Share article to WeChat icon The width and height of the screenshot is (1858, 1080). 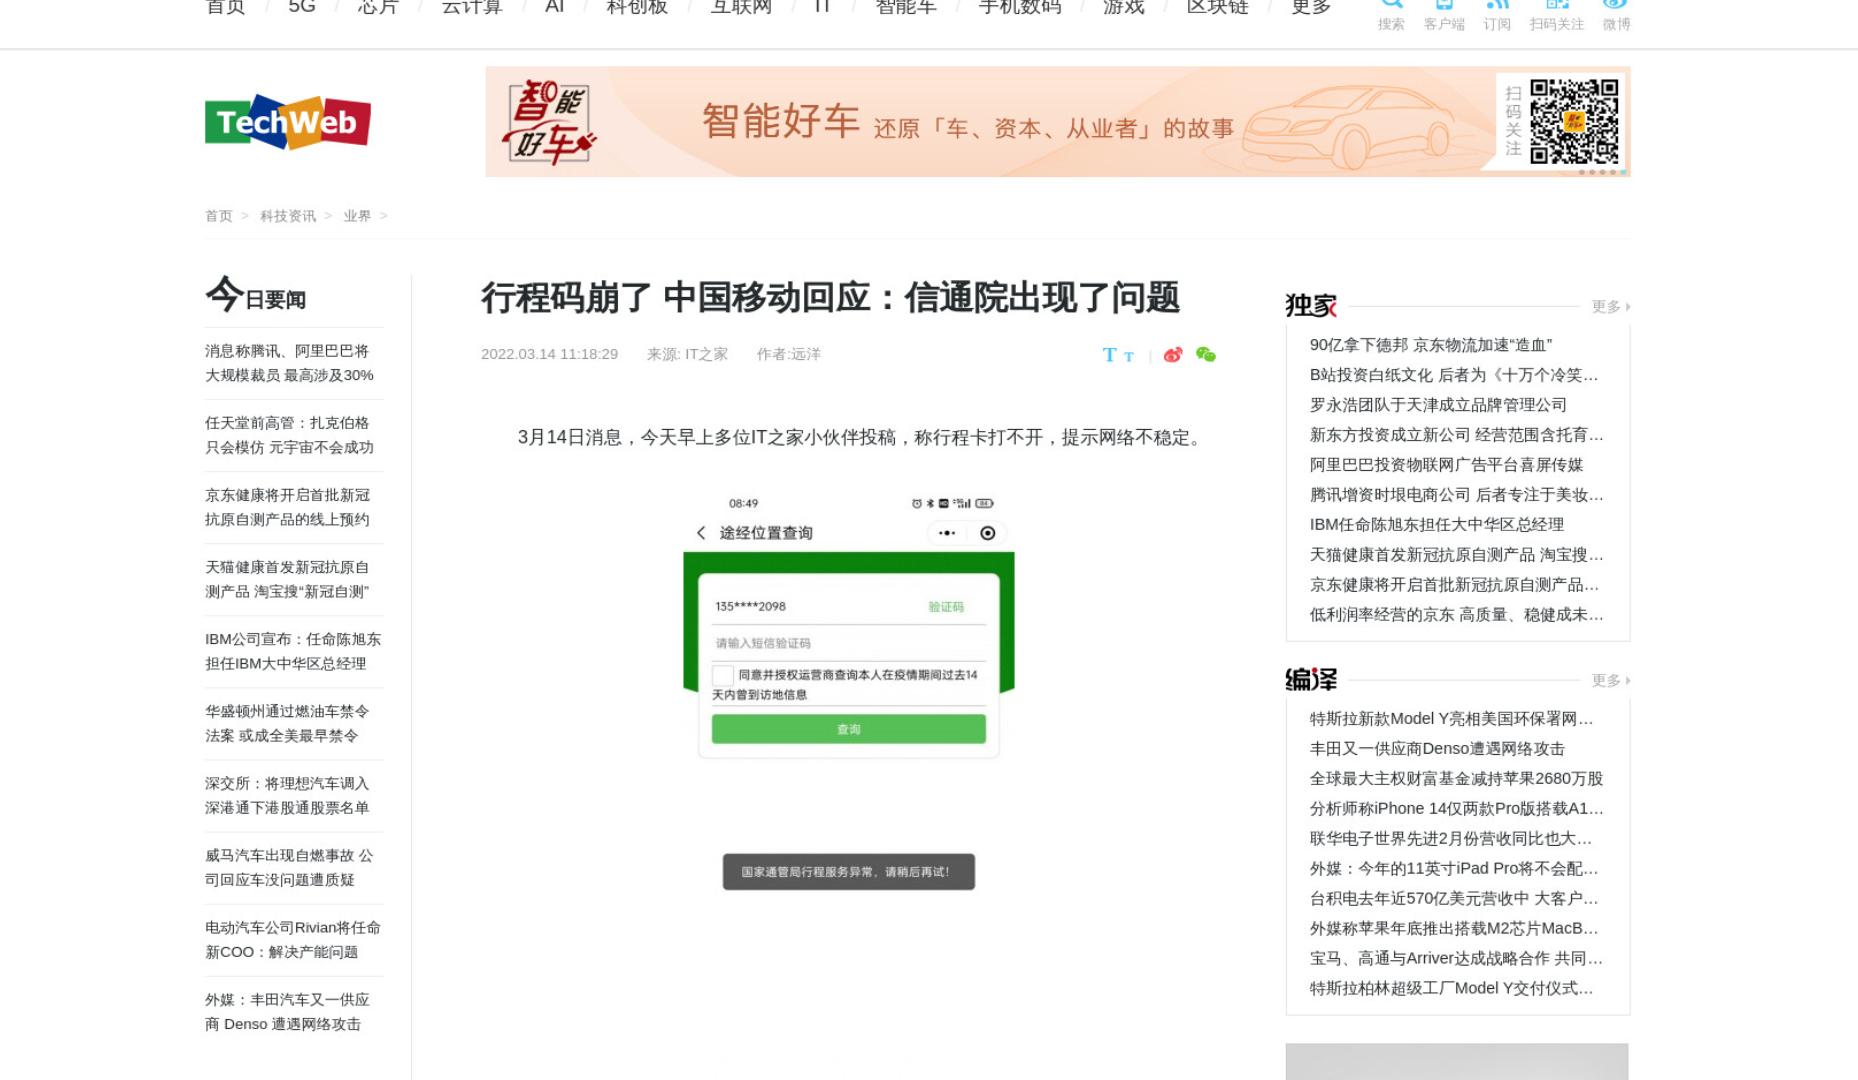[x=1206, y=354]
